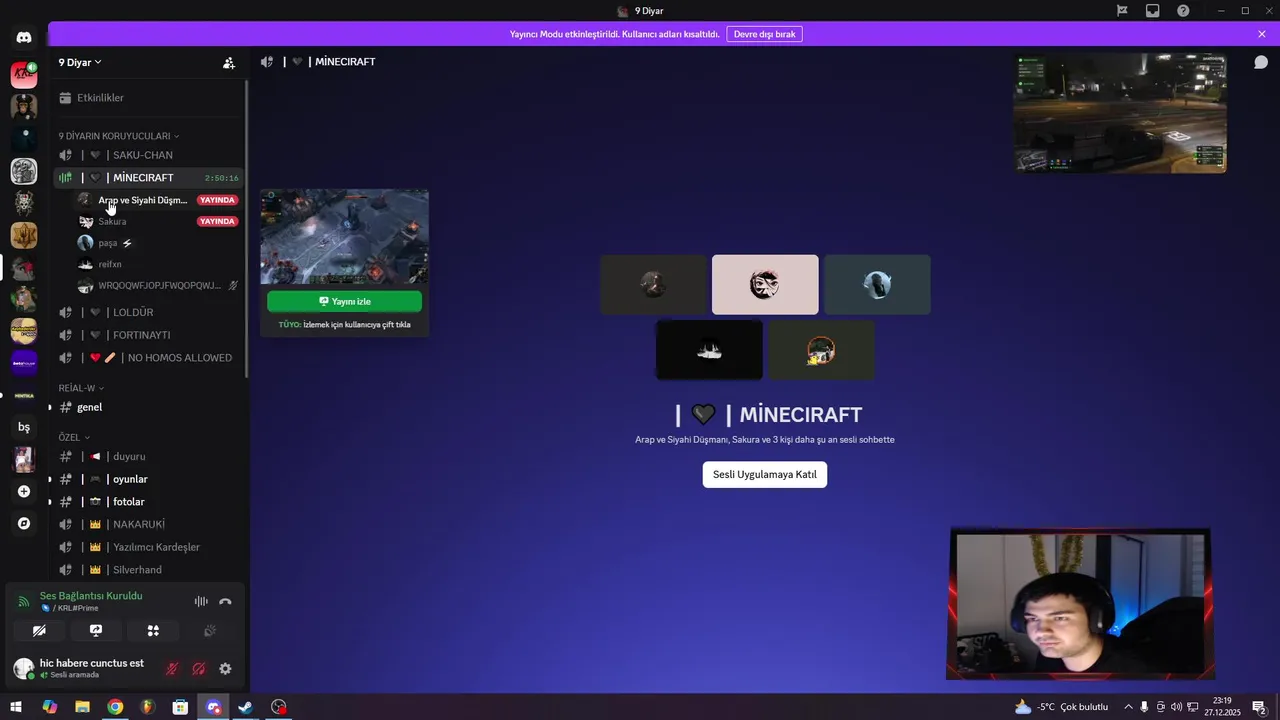This screenshot has height=720, width=1280.
Task: Select MİNECIRAFT voice channel in sidebar
Action: 149,178
